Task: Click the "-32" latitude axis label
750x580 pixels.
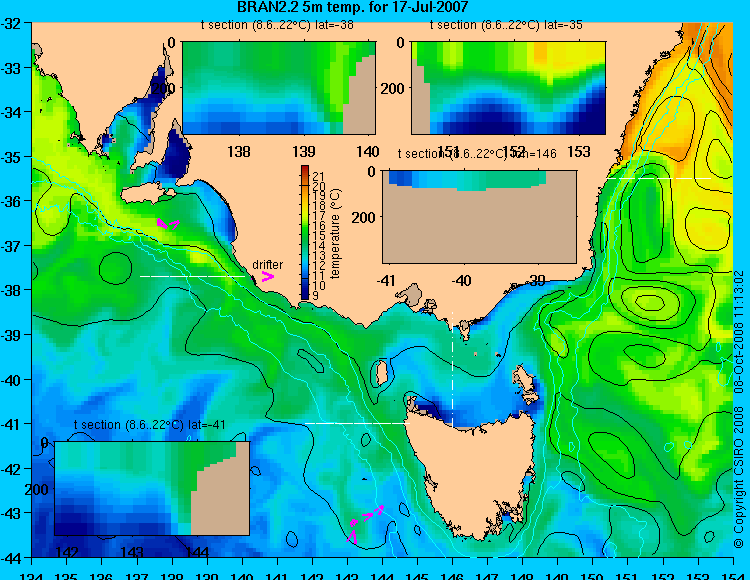Action: pyautogui.click(x=11, y=24)
